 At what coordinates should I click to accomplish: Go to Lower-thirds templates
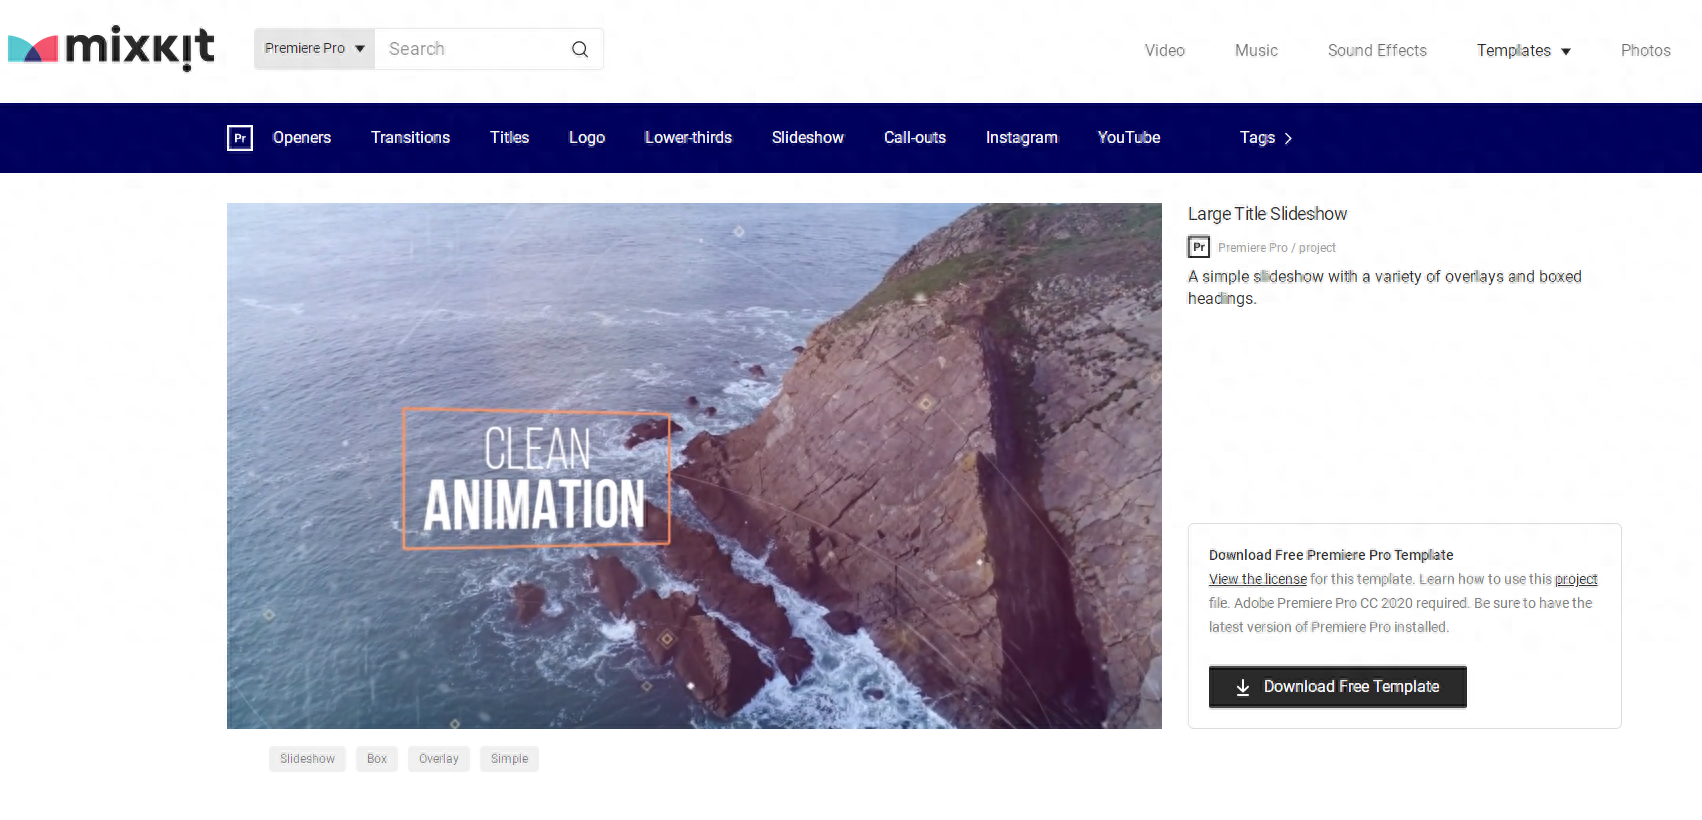pos(688,138)
